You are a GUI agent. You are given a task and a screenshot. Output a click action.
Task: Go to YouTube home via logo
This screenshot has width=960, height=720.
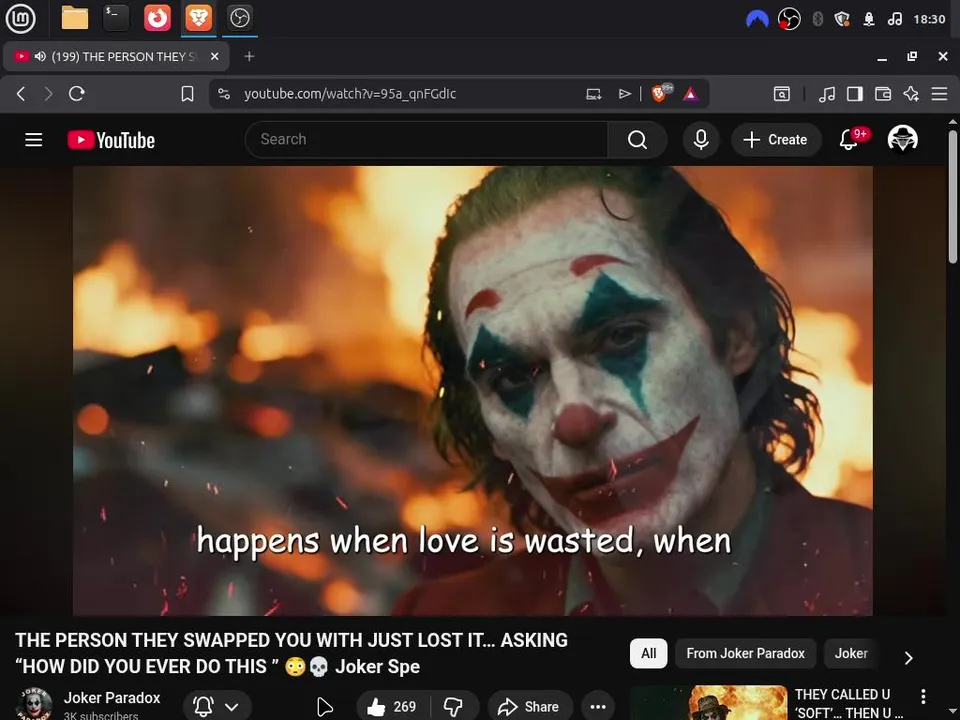pos(111,140)
